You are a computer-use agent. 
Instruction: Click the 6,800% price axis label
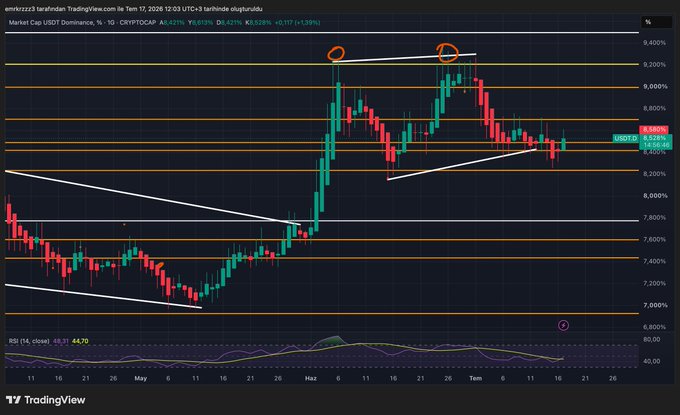point(654,327)
